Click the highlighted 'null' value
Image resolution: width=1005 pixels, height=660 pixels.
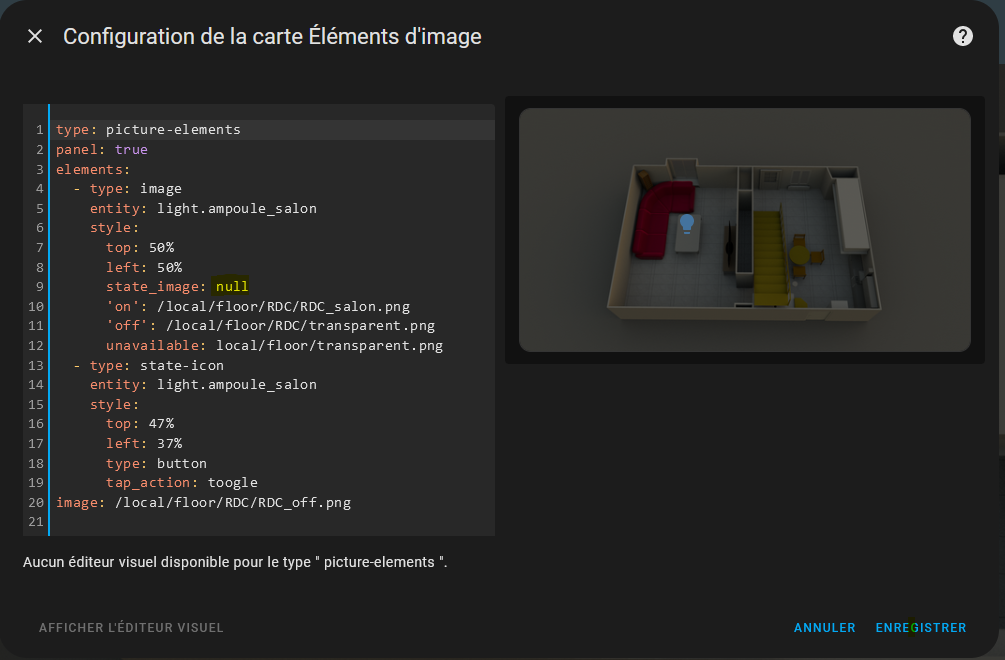(x=232, y=287)
